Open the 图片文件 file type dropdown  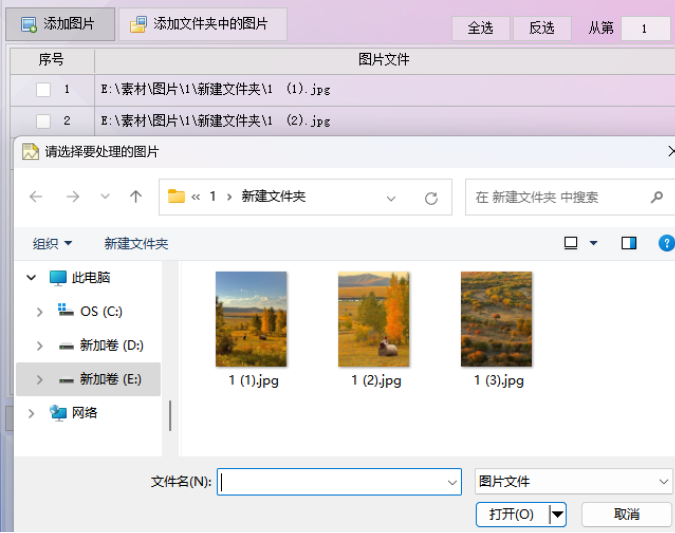(573, 481)
